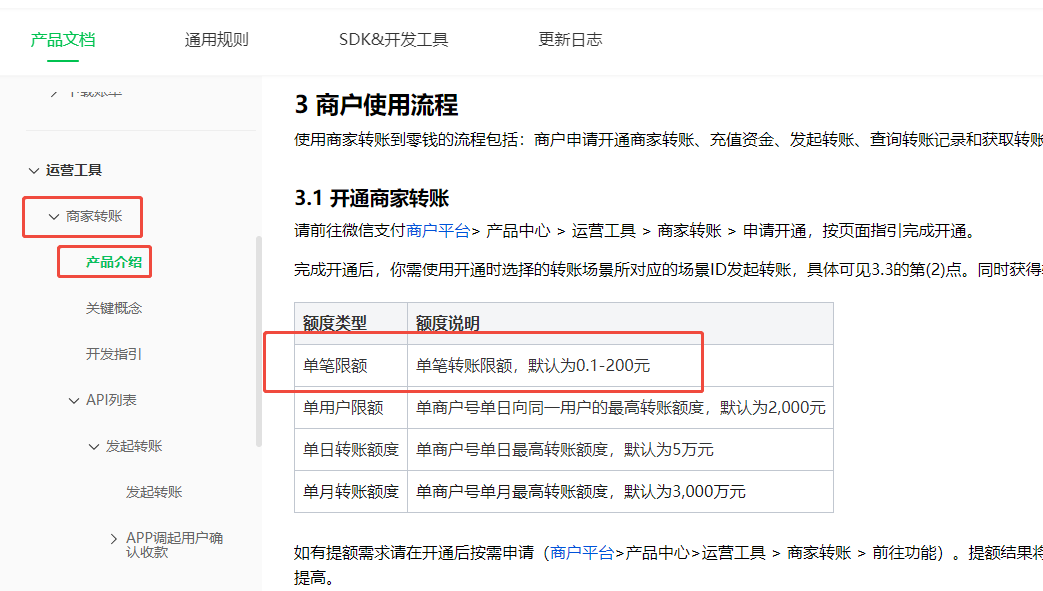1043x591 pixels.
Task: Collapse the 发起转账 group chevron
Action: [x=94, y=447]
